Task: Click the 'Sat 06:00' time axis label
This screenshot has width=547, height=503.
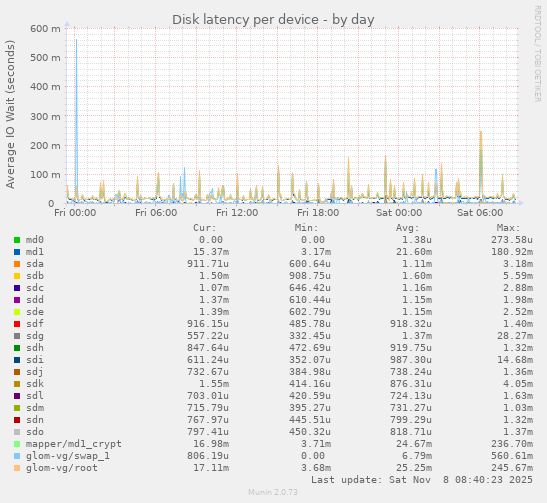Action: coord(480,212)
